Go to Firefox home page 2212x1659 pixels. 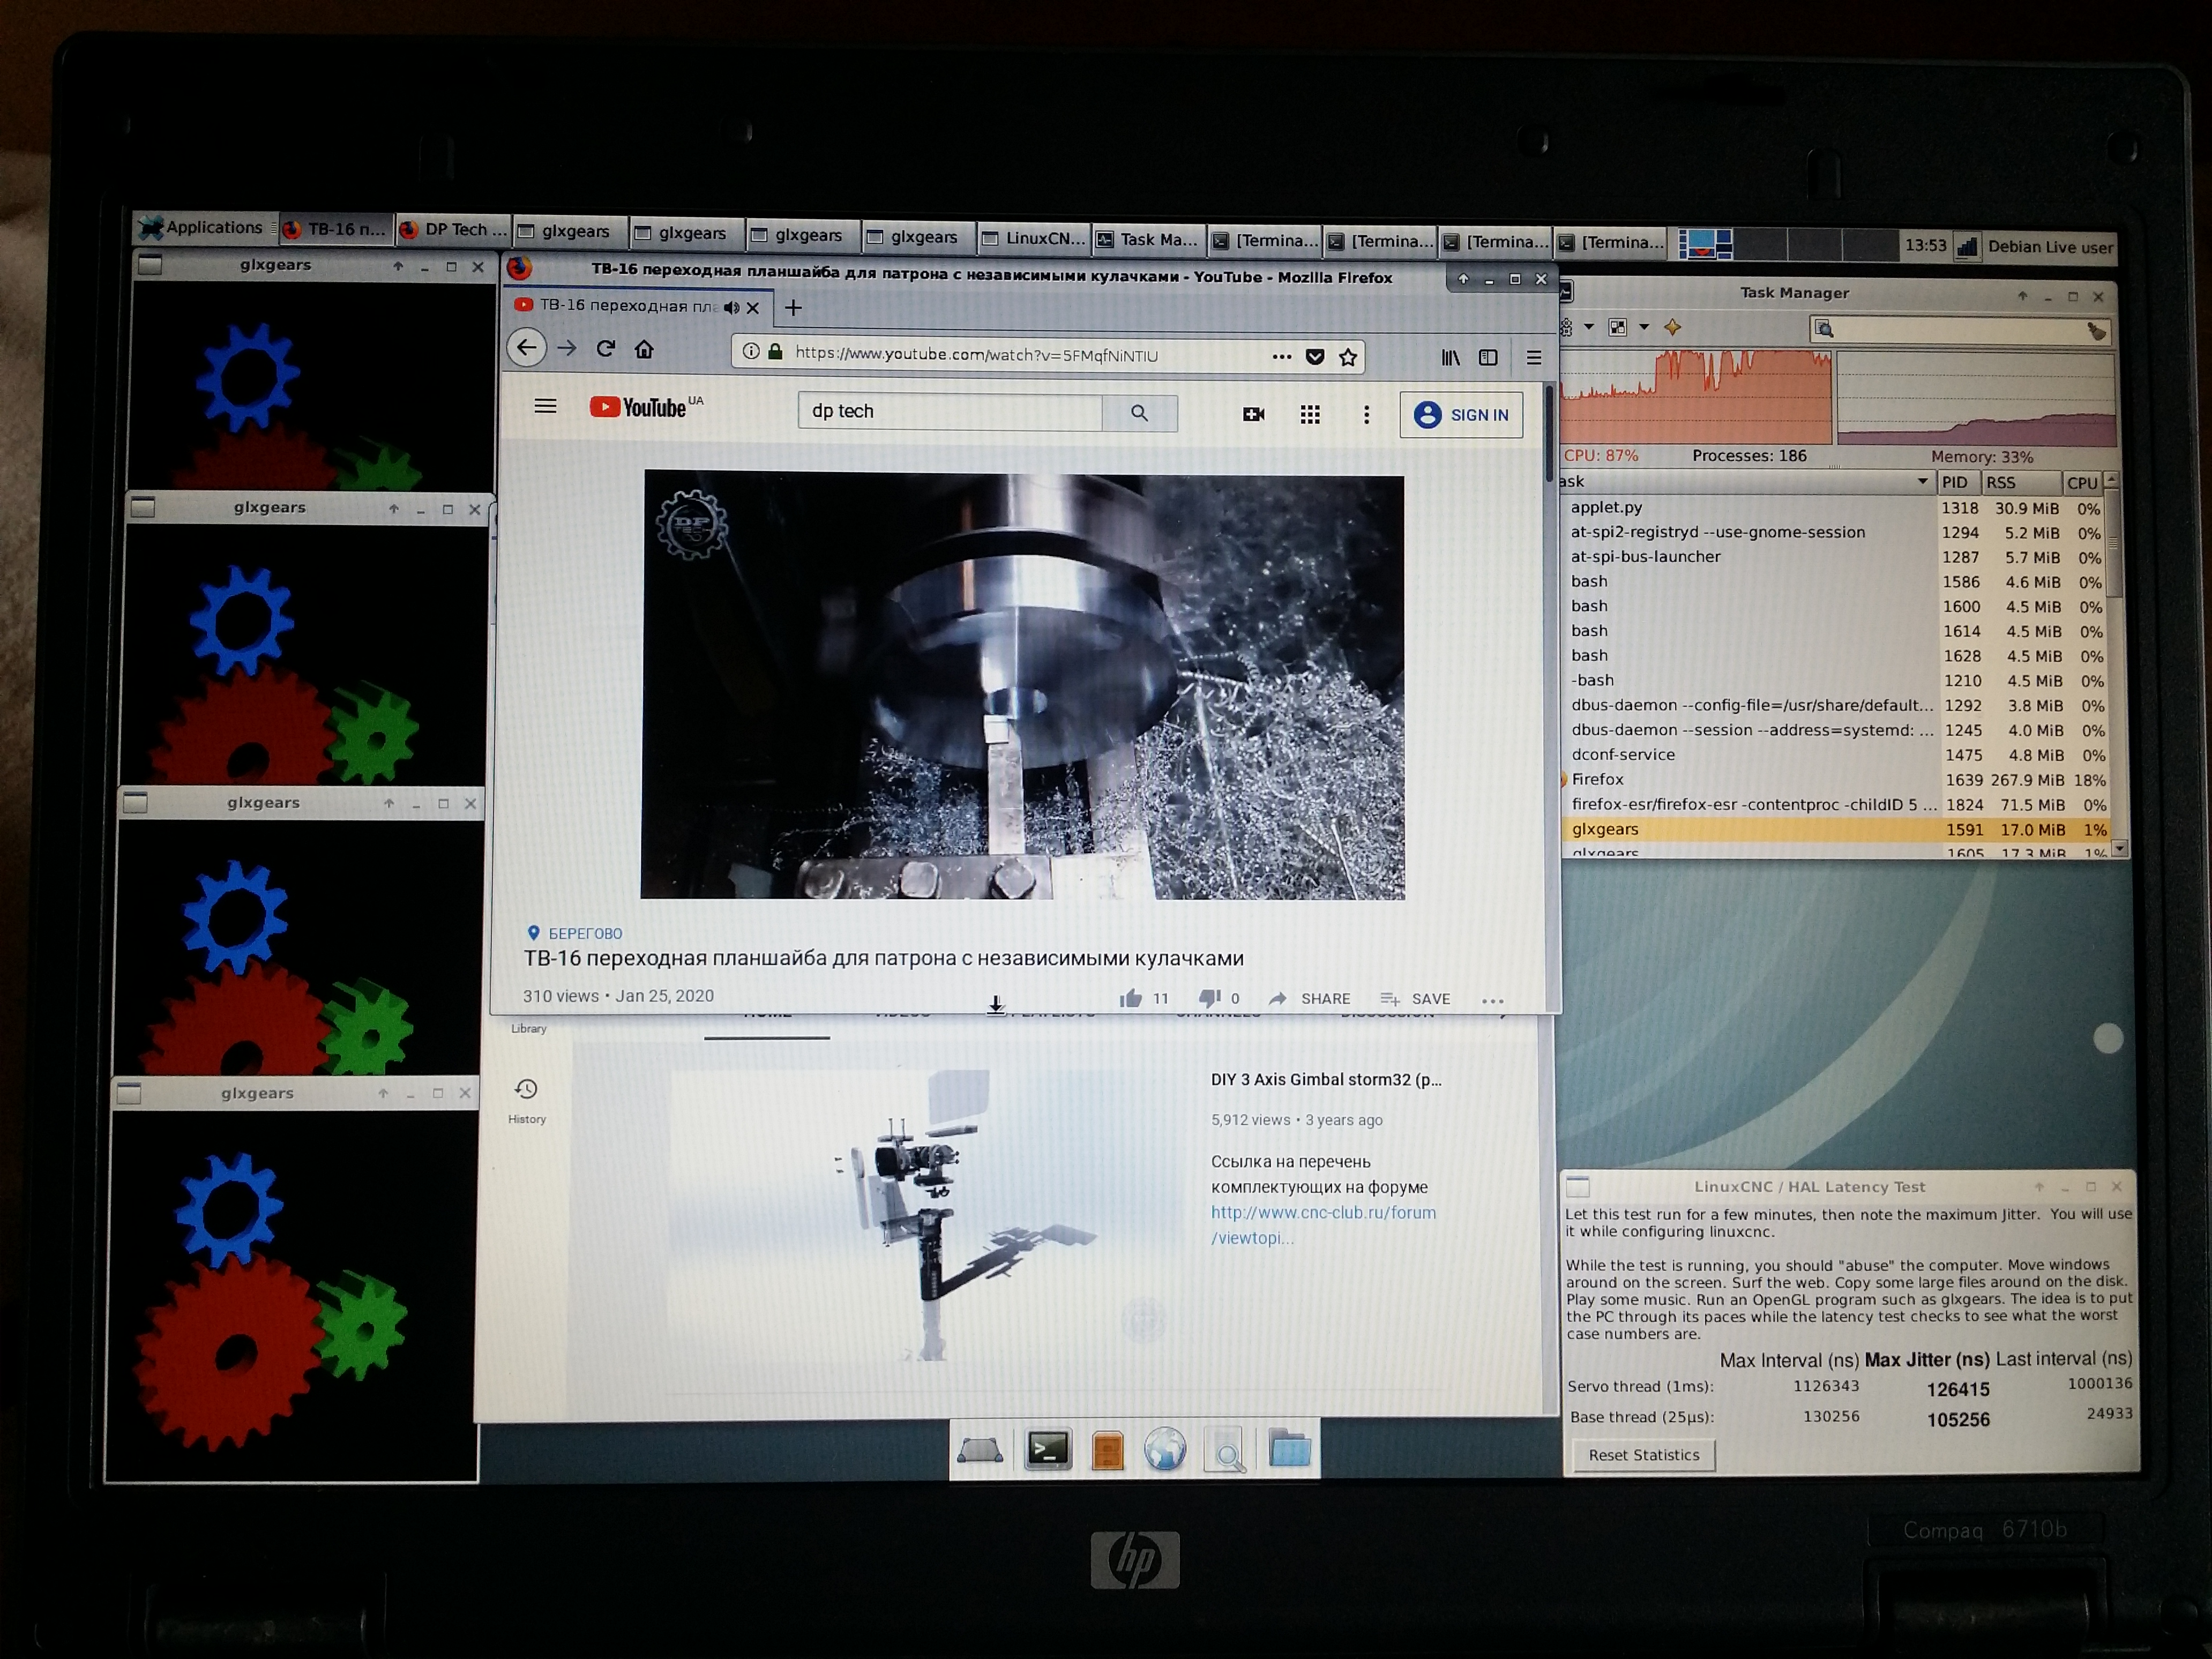pos(644,349)
